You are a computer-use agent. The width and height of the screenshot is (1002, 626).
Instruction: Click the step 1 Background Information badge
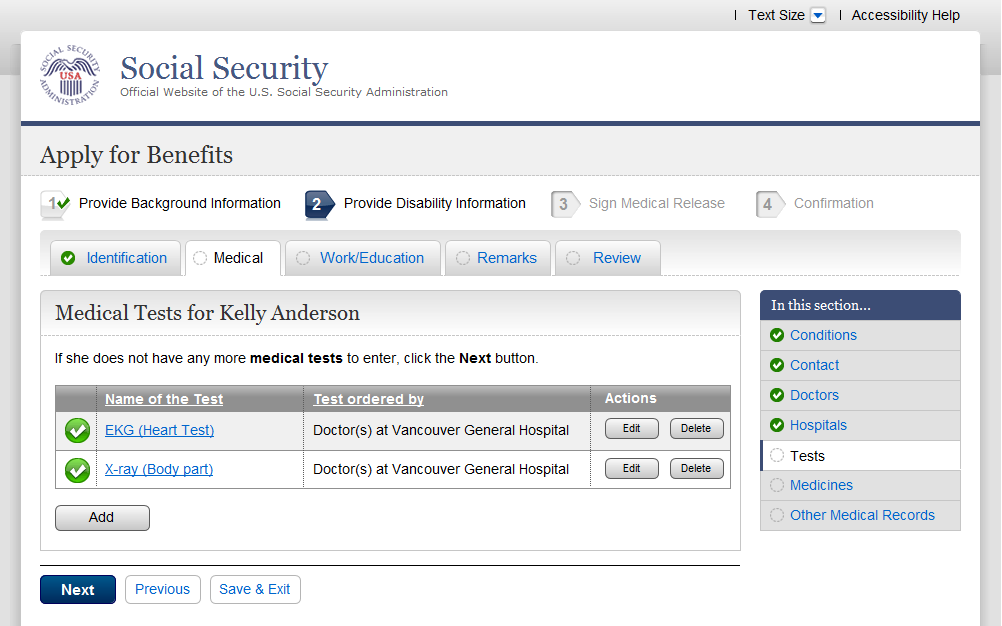[x=55, y=204]
